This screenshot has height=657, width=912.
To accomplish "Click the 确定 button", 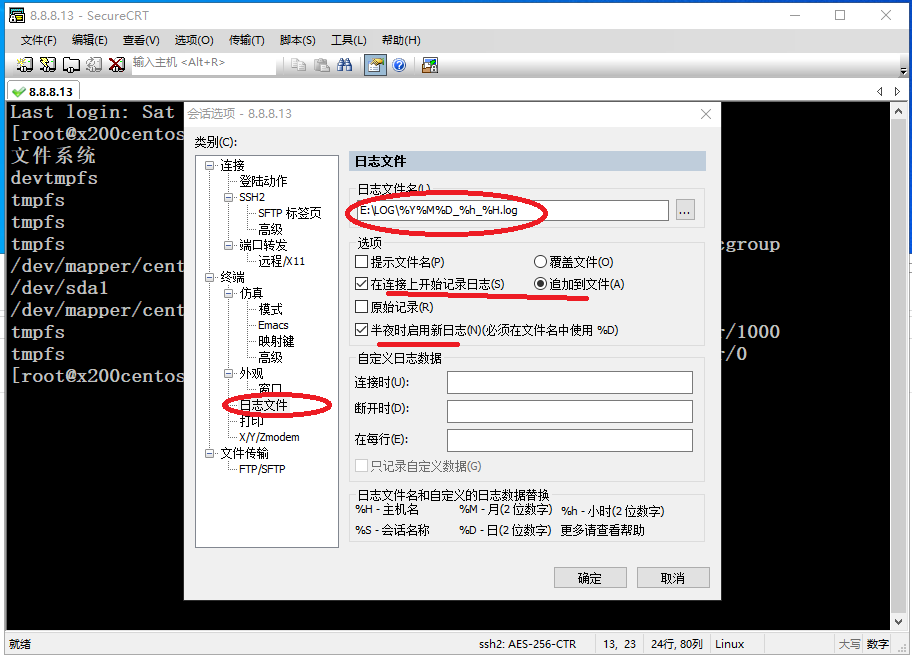I will tap(590, 578).
